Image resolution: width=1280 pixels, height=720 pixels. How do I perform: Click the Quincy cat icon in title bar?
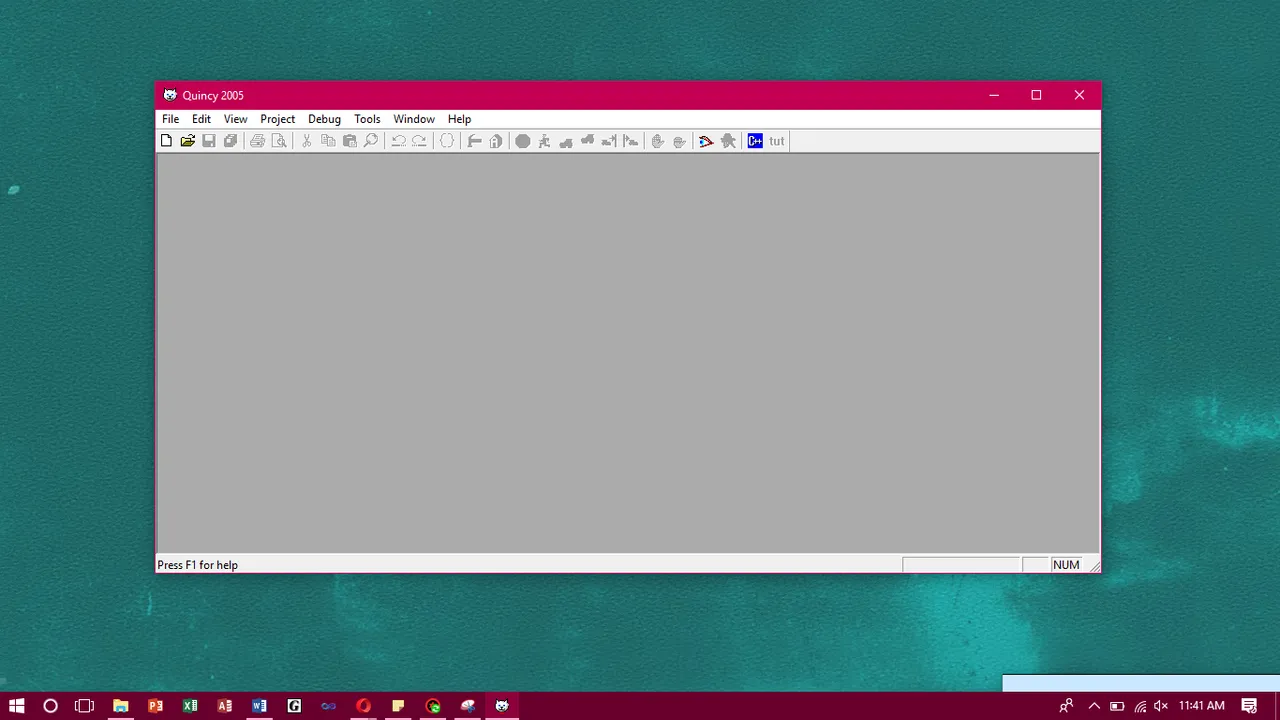coord(170,95)
